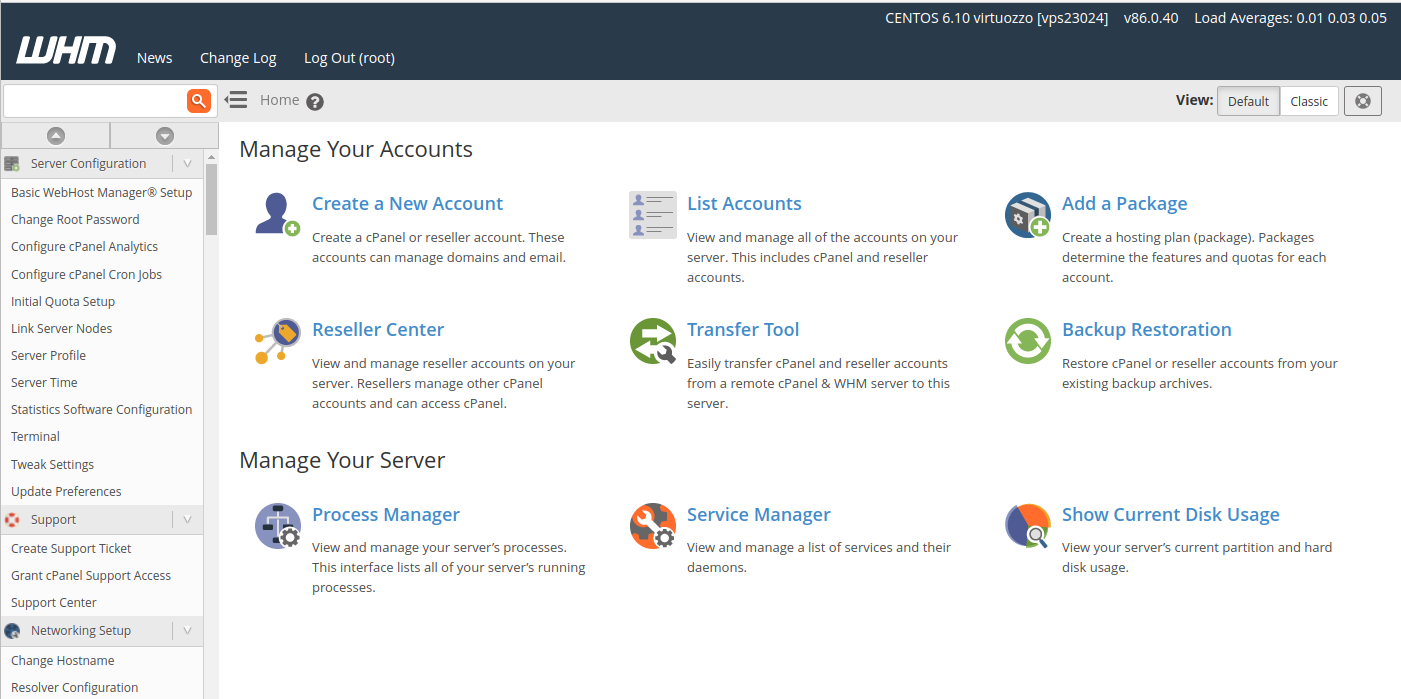
Task: Open Backup Restoration link
Action: pos(1147,330)
